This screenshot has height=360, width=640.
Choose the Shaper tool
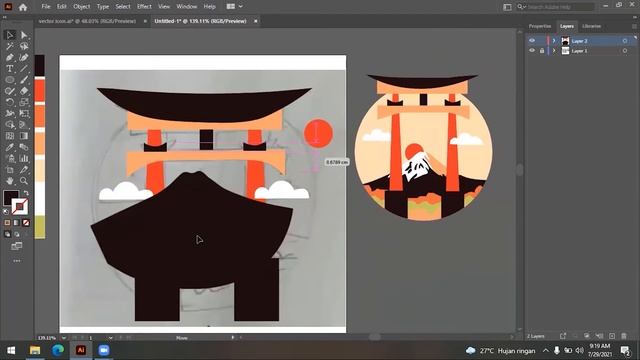coord(10,91)
